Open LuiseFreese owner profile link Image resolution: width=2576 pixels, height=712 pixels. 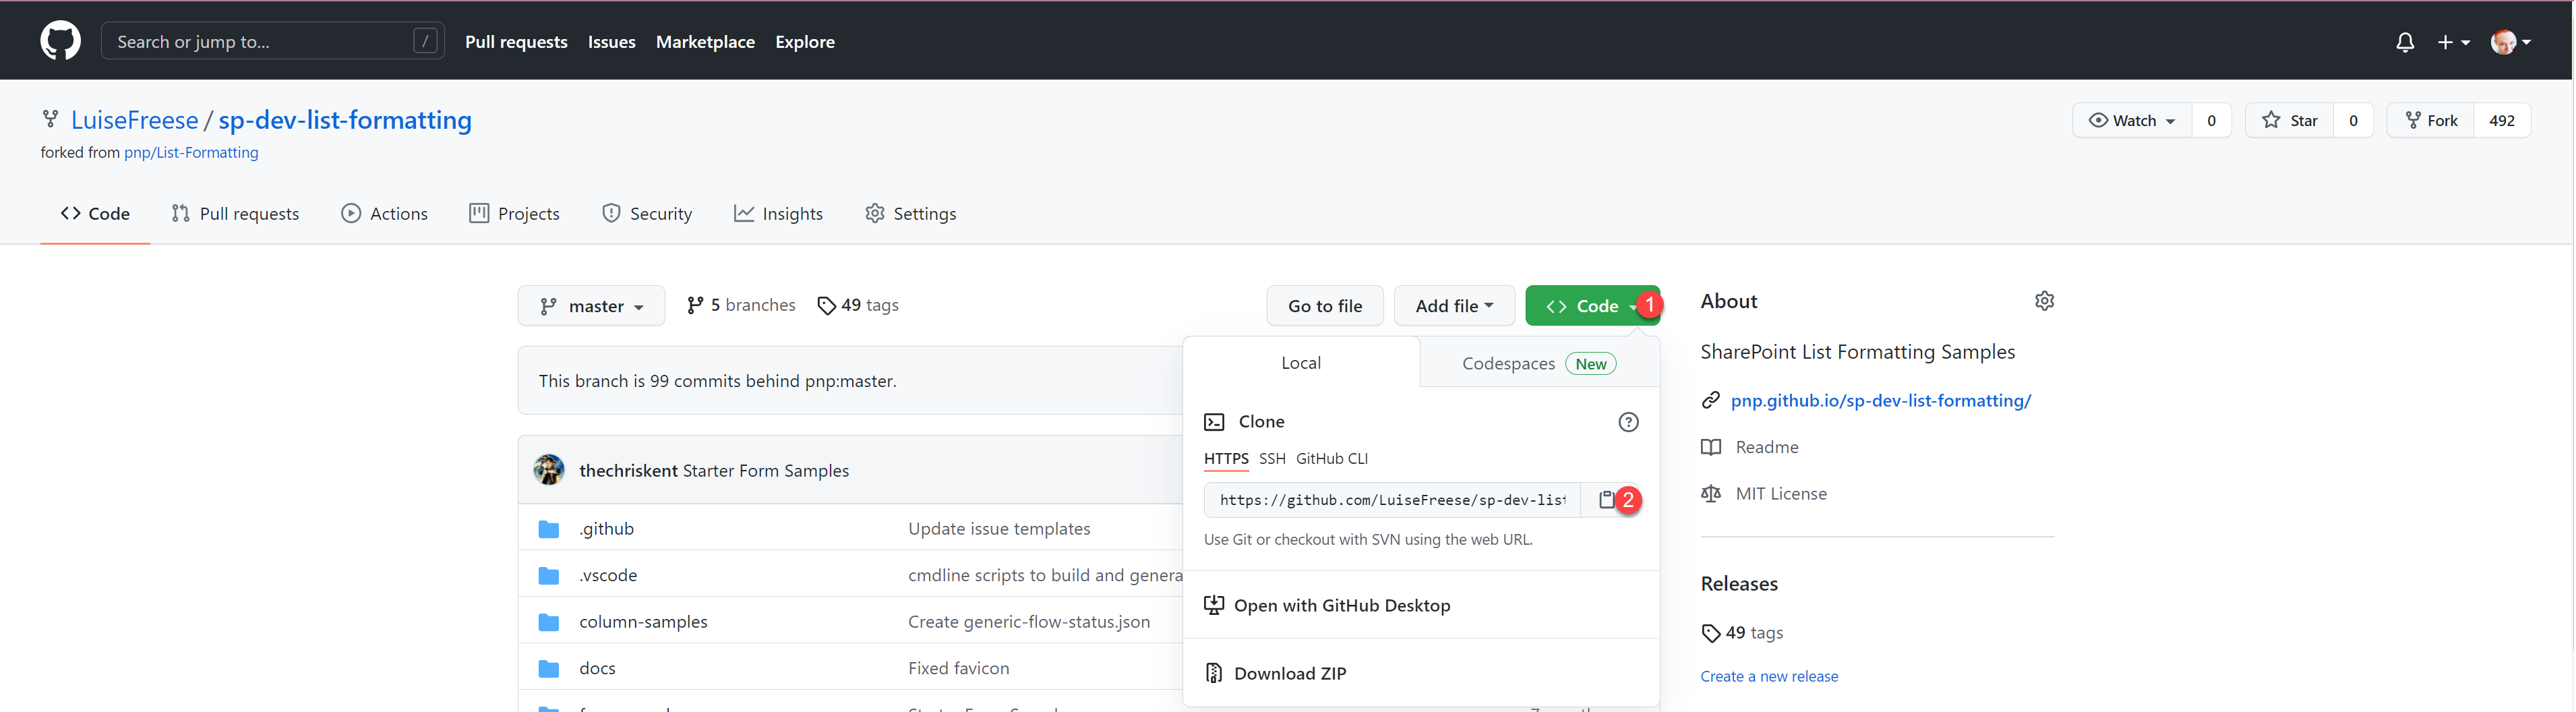click(x=134, y=120)
